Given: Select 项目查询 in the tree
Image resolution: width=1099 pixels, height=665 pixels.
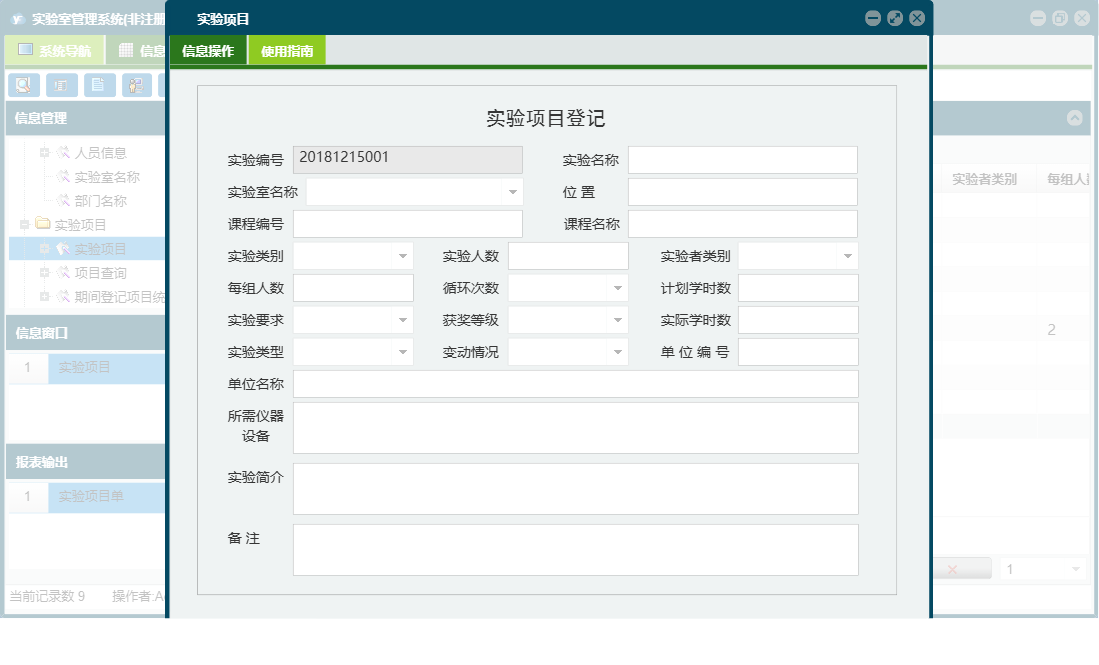Looking at the screenshot, I should pos(100,273).
